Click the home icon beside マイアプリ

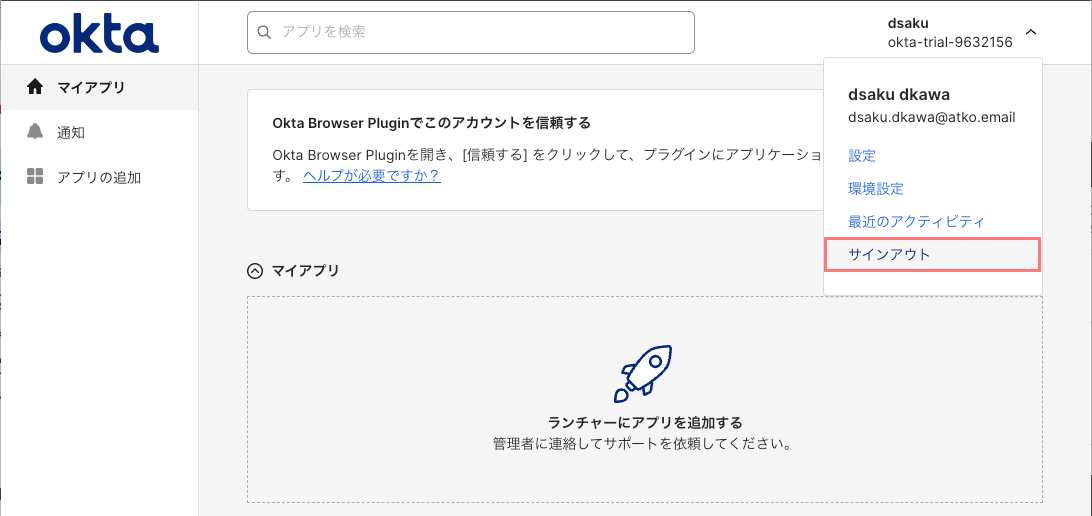pos(35,87)
